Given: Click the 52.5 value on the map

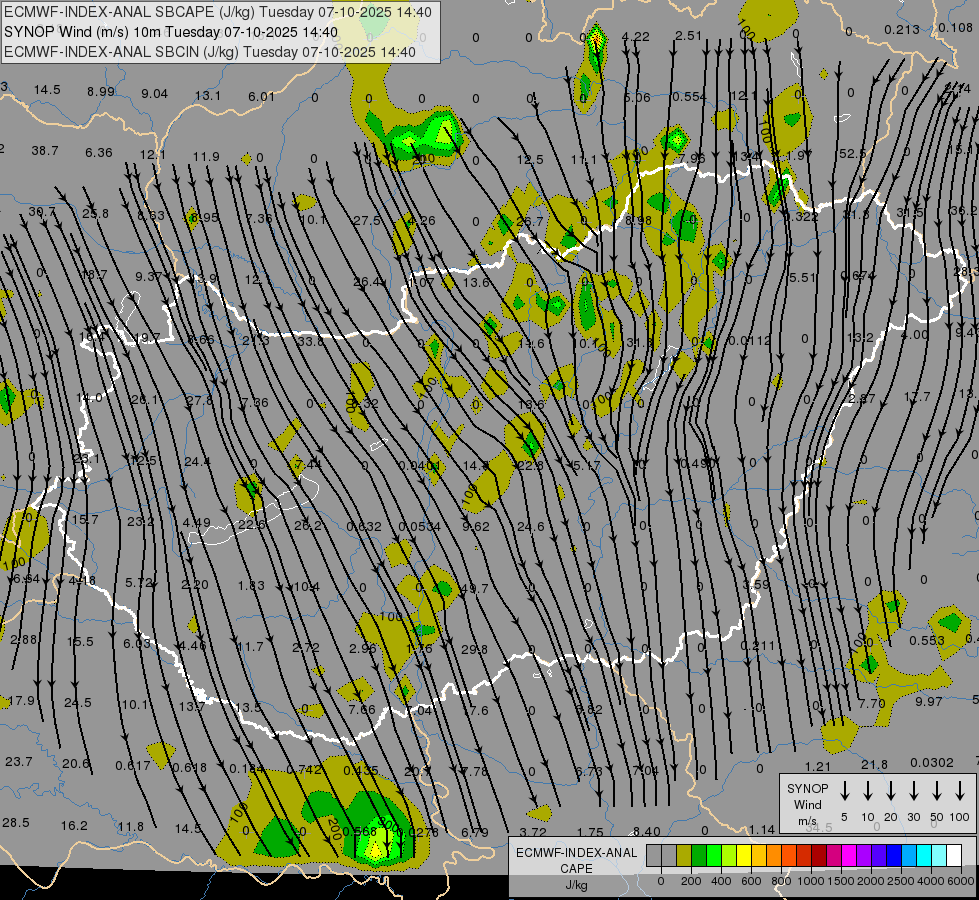Looking at the screenshot, I should point(853,153).
